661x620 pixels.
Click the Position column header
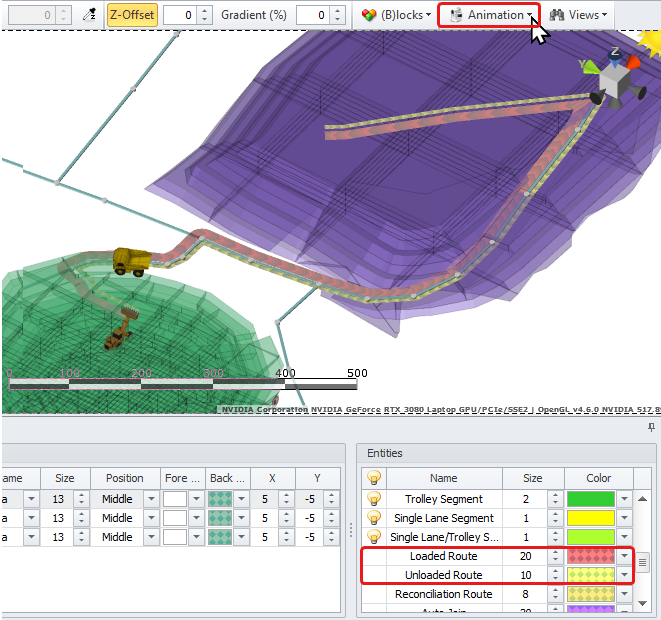coord(124,478)
